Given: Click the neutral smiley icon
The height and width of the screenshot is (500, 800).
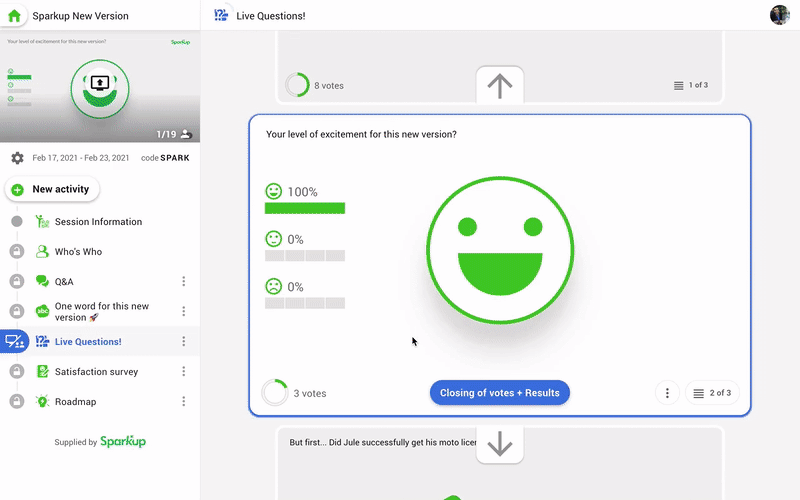Looking at the screenshot, I should coord(273,239).
